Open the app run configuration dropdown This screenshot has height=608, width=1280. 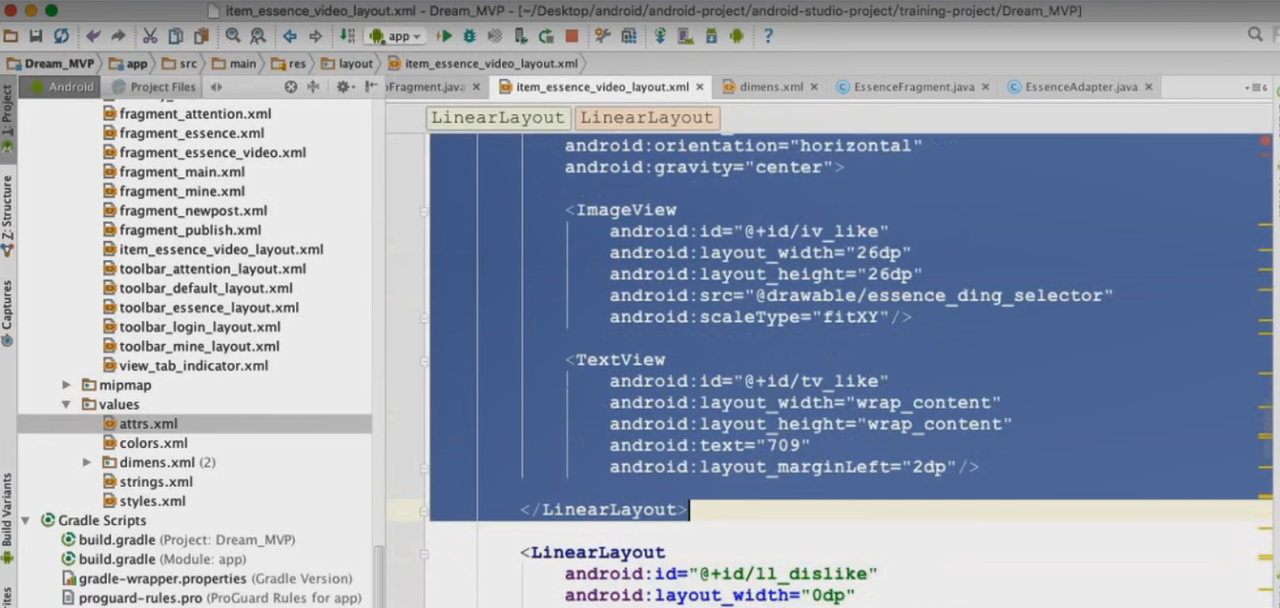396,36
